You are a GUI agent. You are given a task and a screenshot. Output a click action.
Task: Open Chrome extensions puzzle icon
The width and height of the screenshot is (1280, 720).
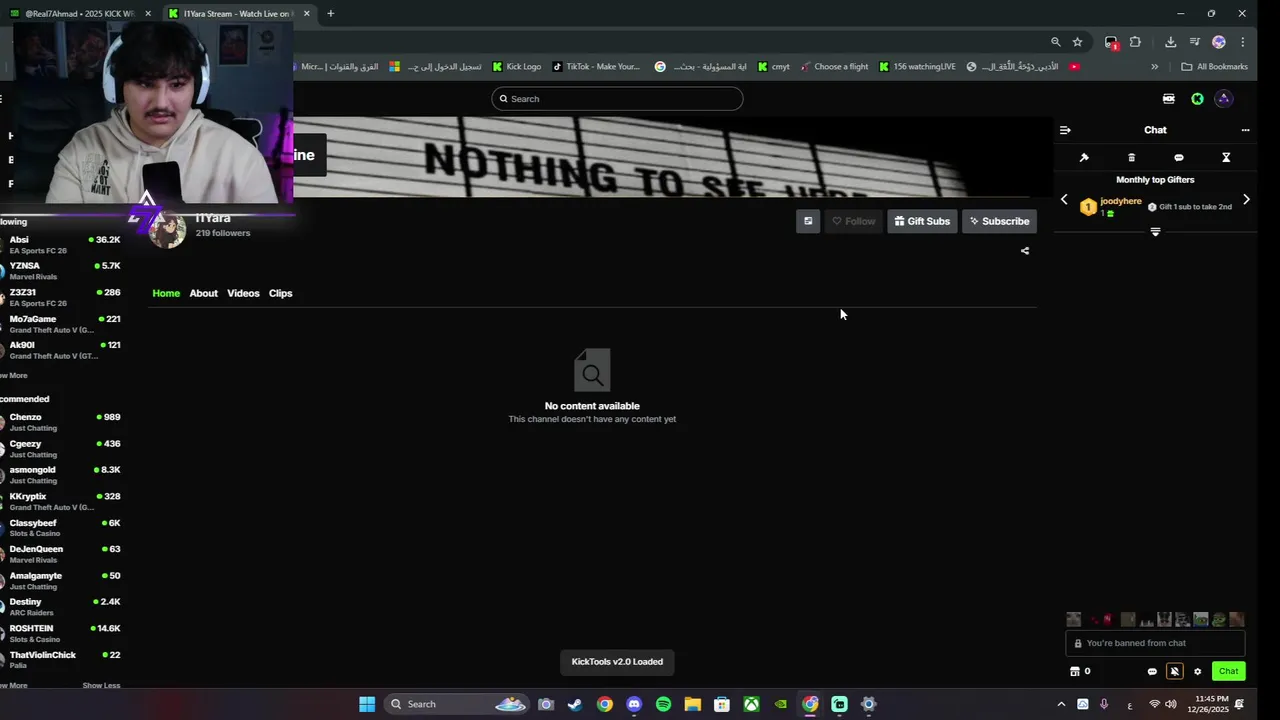1135,42
